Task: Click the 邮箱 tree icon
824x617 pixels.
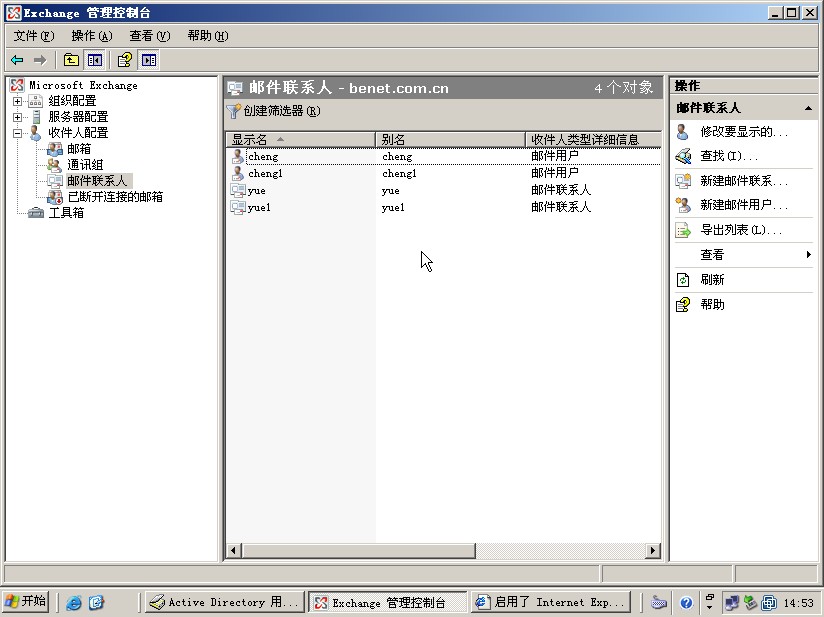Action: (55, 149)
